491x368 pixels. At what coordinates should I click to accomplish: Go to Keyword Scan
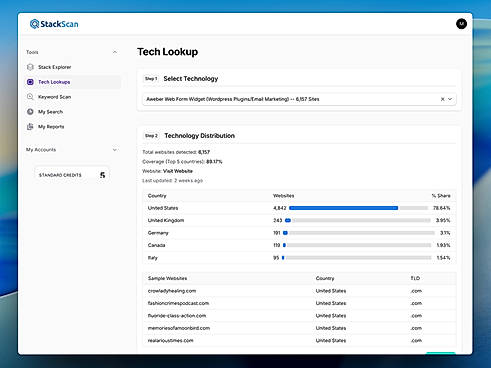(x=54, y=97)
